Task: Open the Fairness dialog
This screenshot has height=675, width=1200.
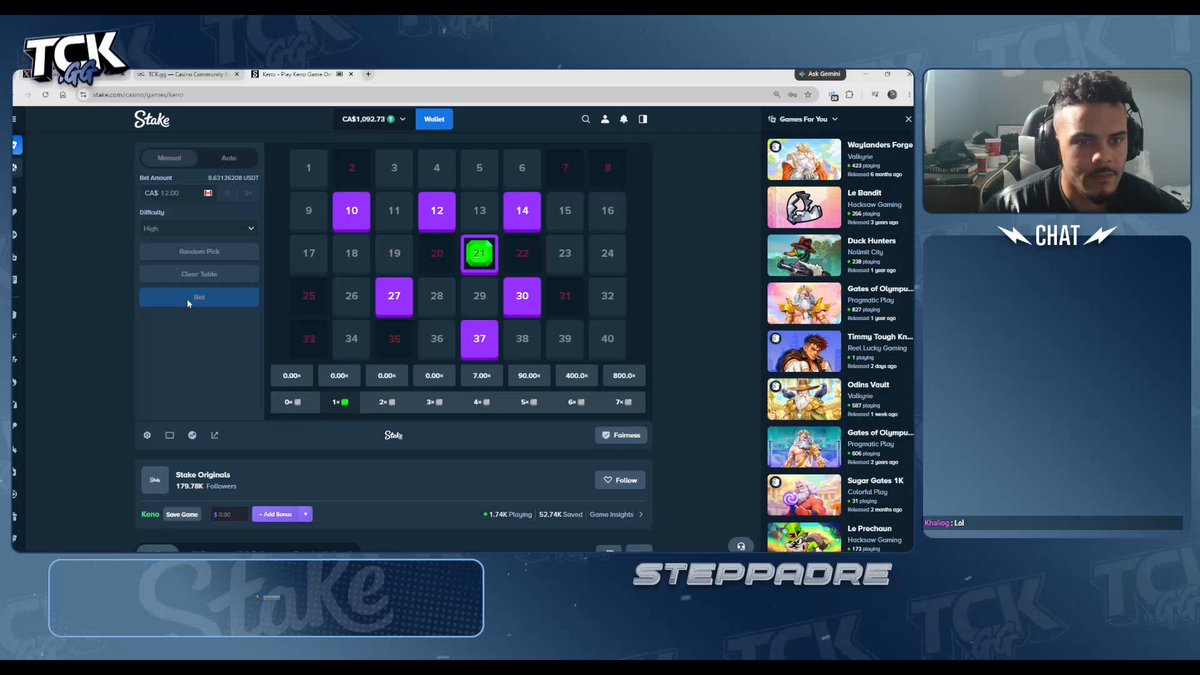Action: coord(621,435)
